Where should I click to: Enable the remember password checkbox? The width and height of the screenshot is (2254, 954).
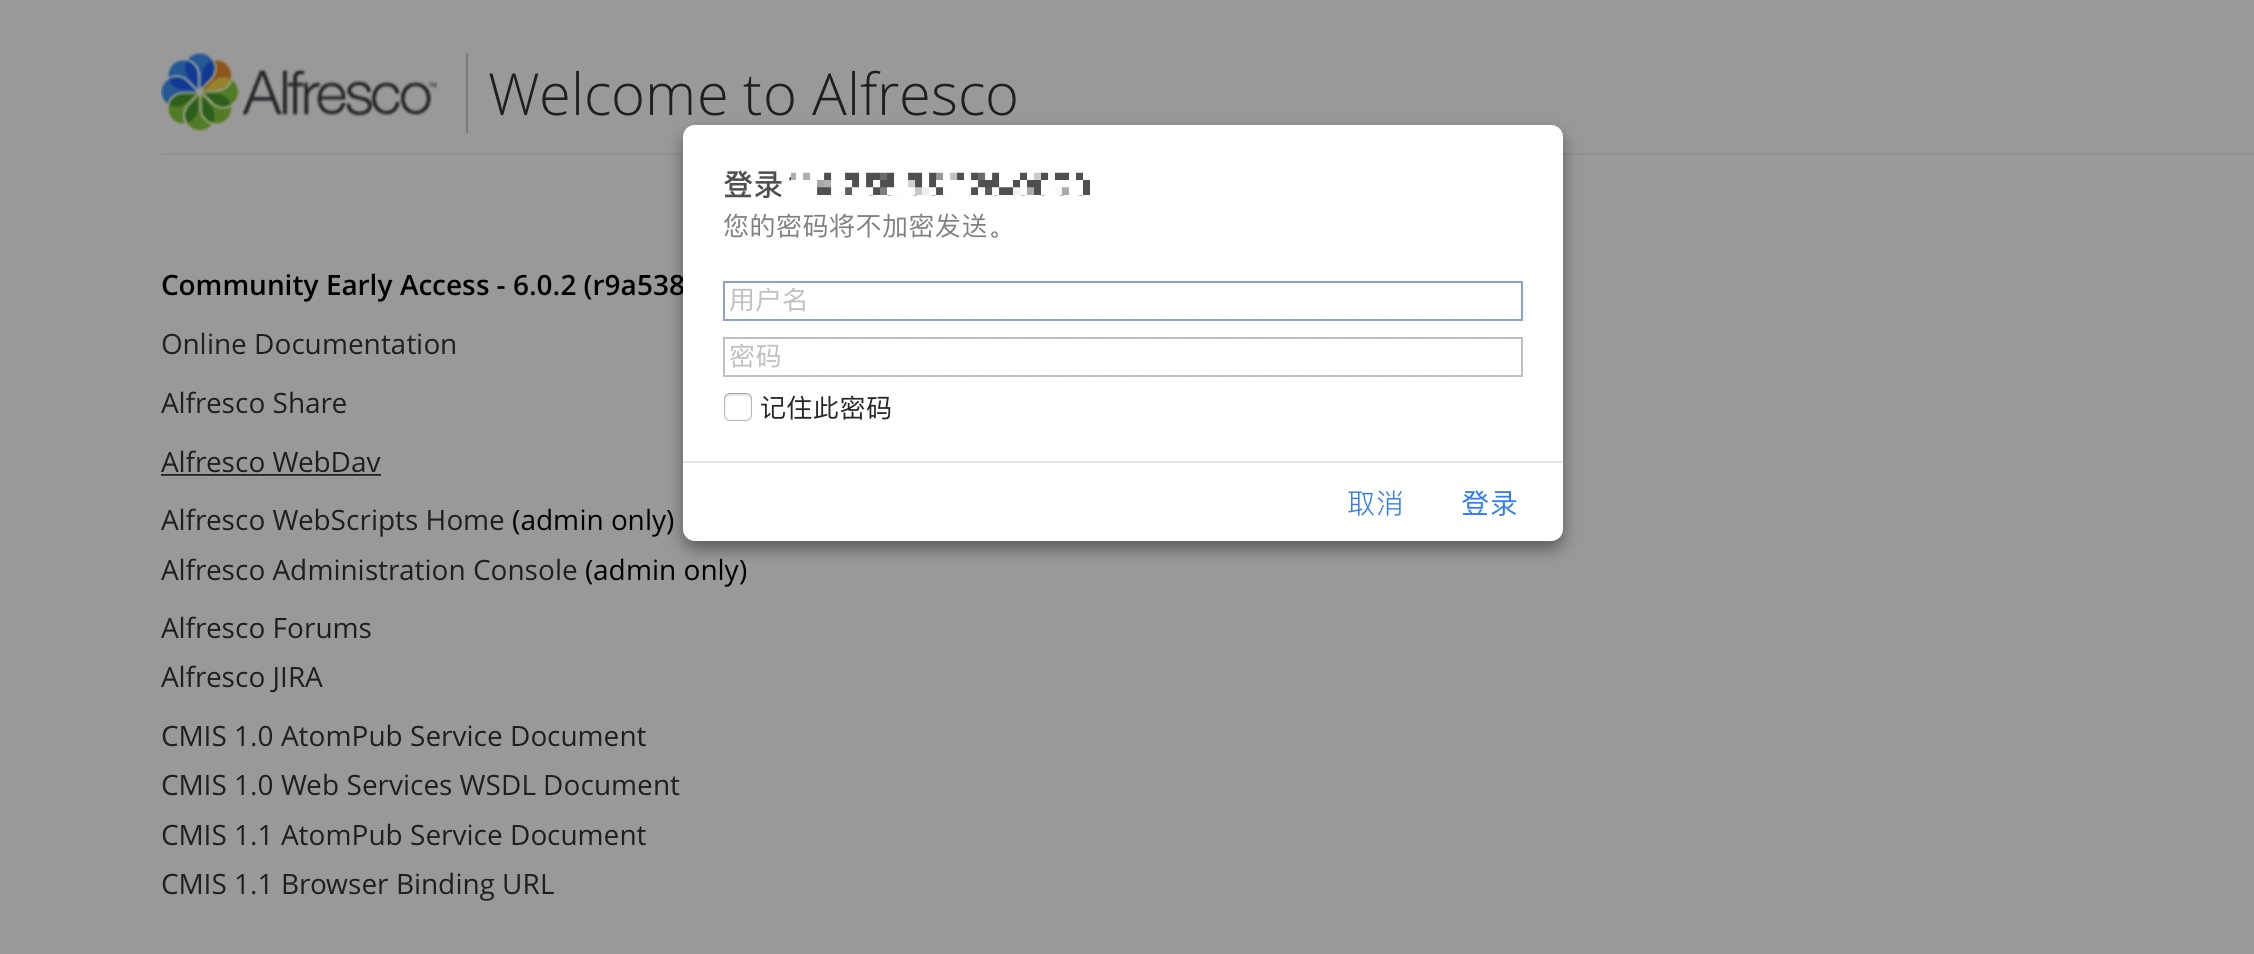tap(738, 407)
